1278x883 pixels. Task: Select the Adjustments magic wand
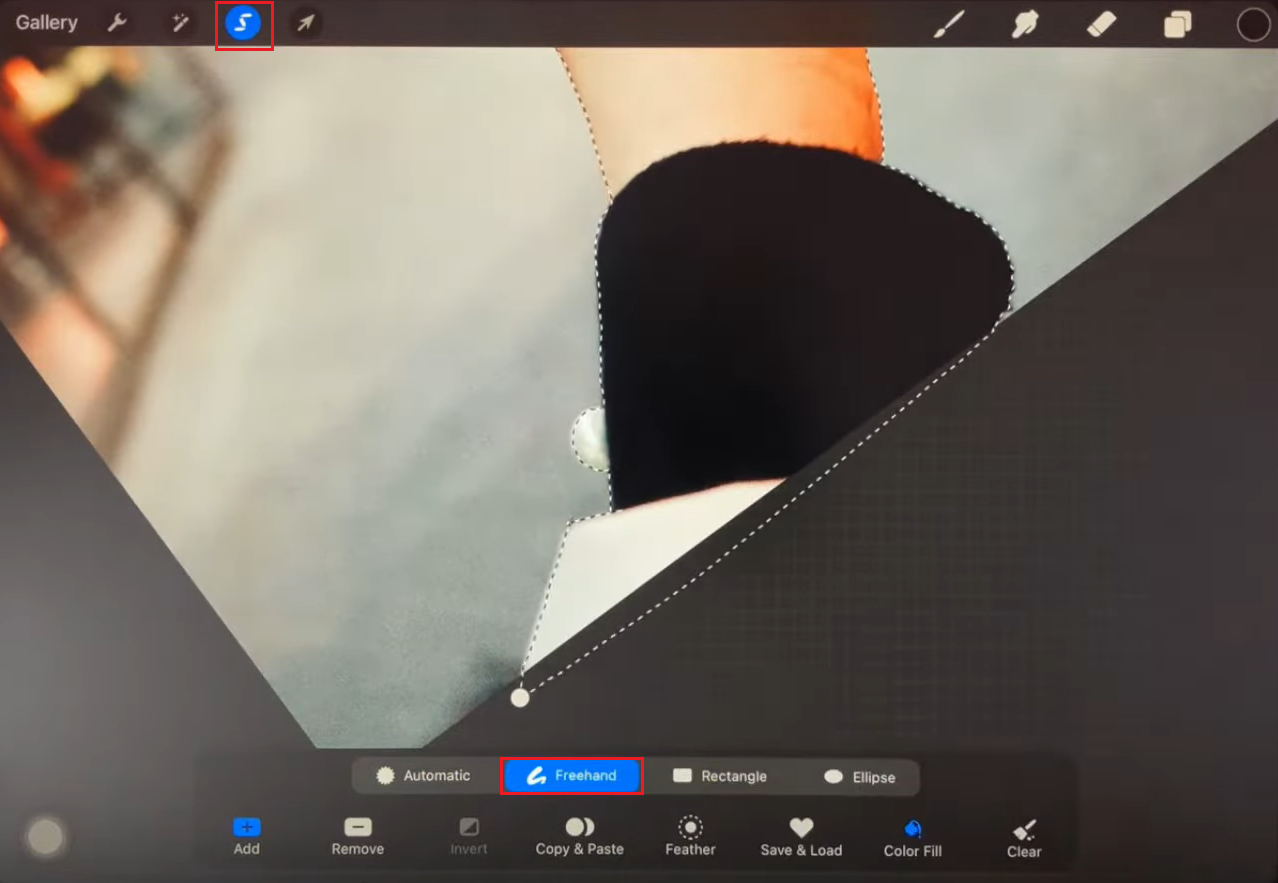(x=179, y=22)
